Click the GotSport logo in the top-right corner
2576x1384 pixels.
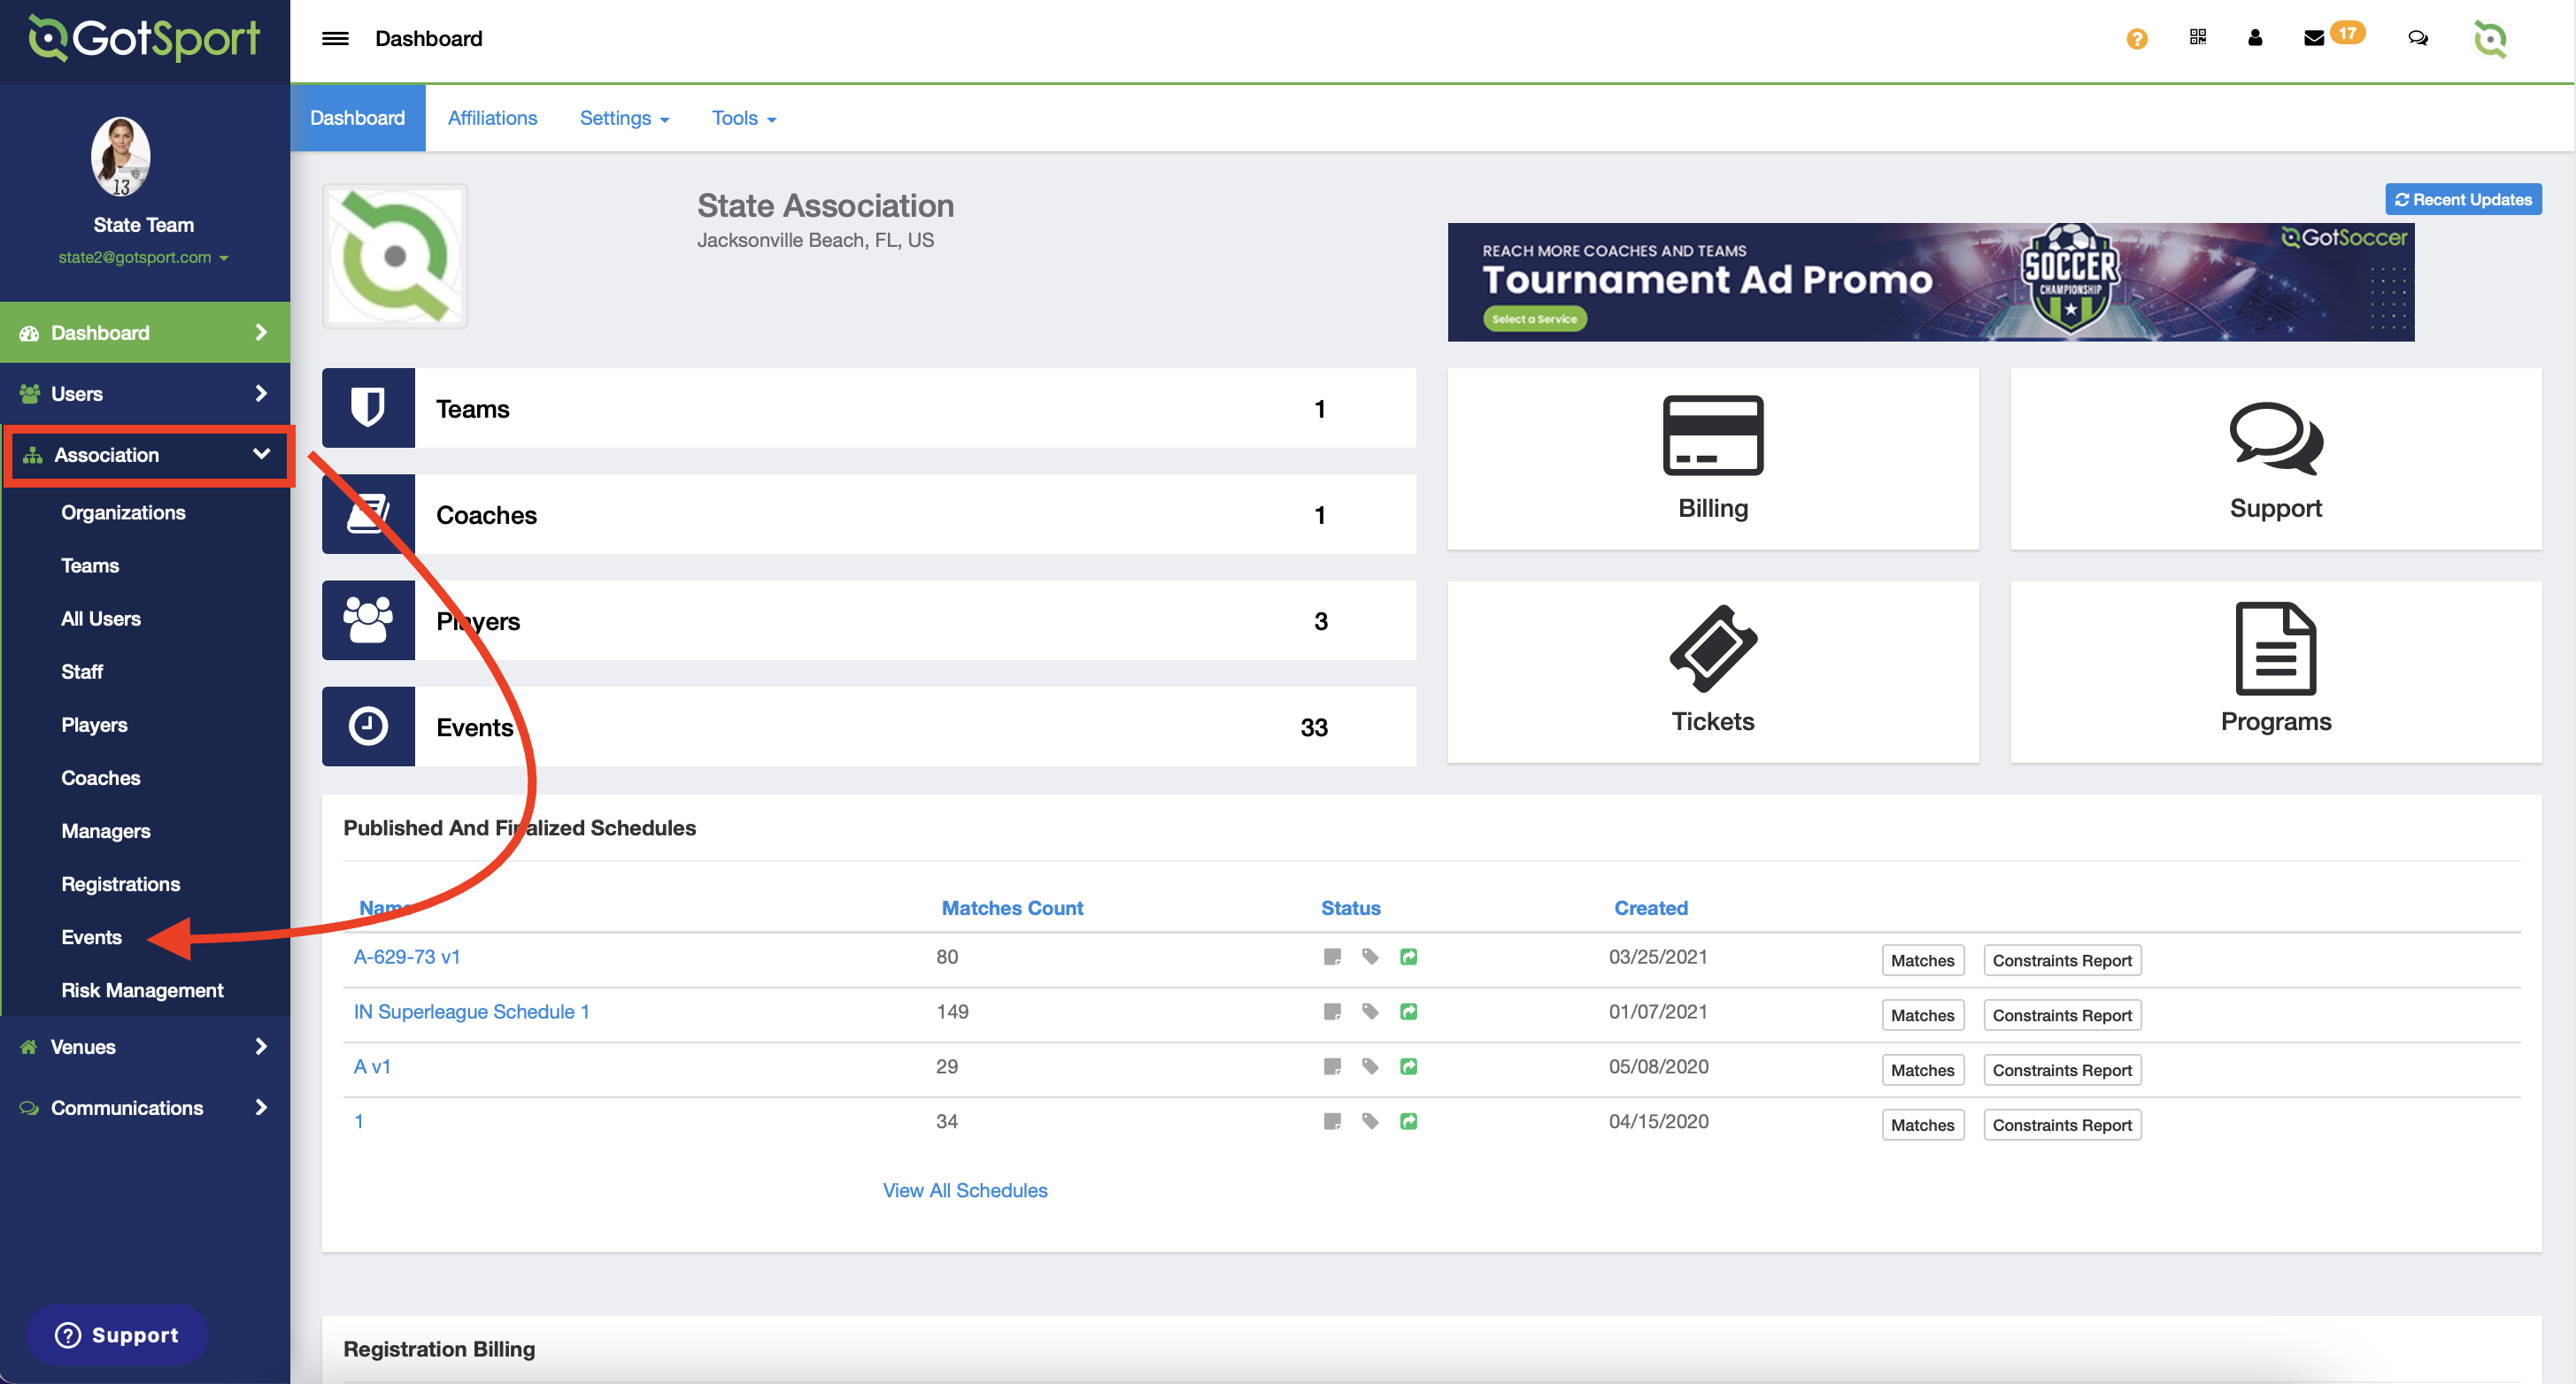(2491, 38)
